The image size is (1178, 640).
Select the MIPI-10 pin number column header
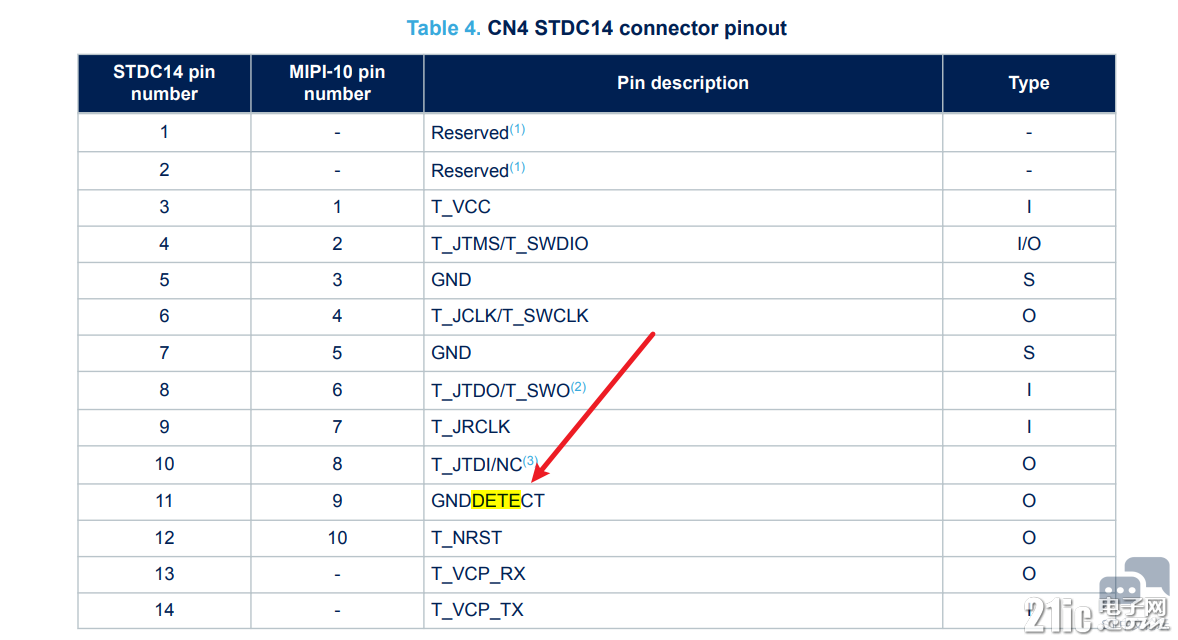pos(337,83)
